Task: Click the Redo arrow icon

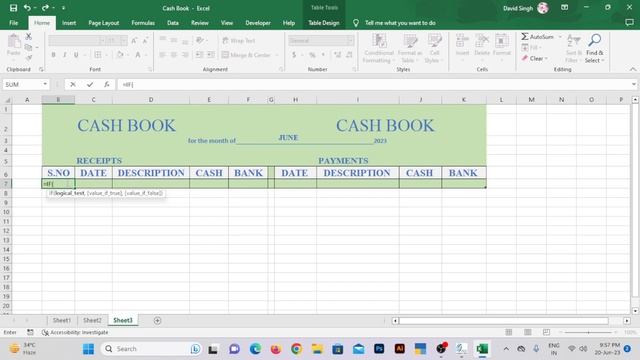Action: click(x=45, y=8)
